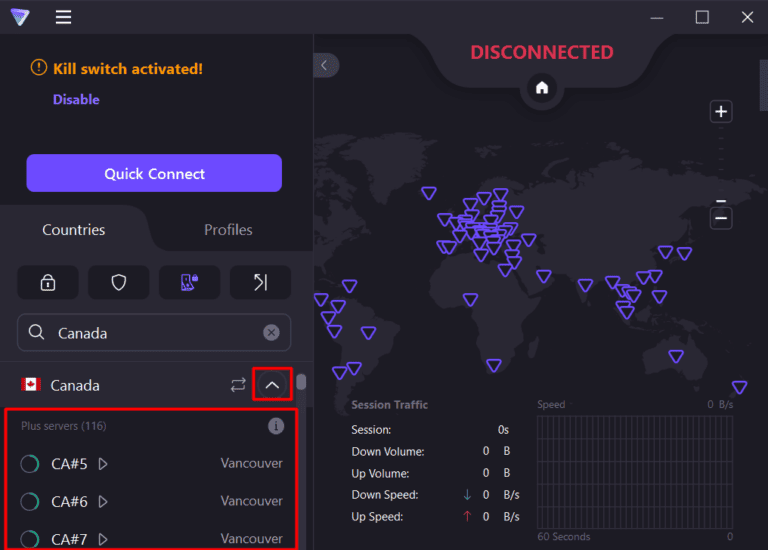Open the hamburger menu
This screenshot has width=768, height=550.
click(63, 17)
